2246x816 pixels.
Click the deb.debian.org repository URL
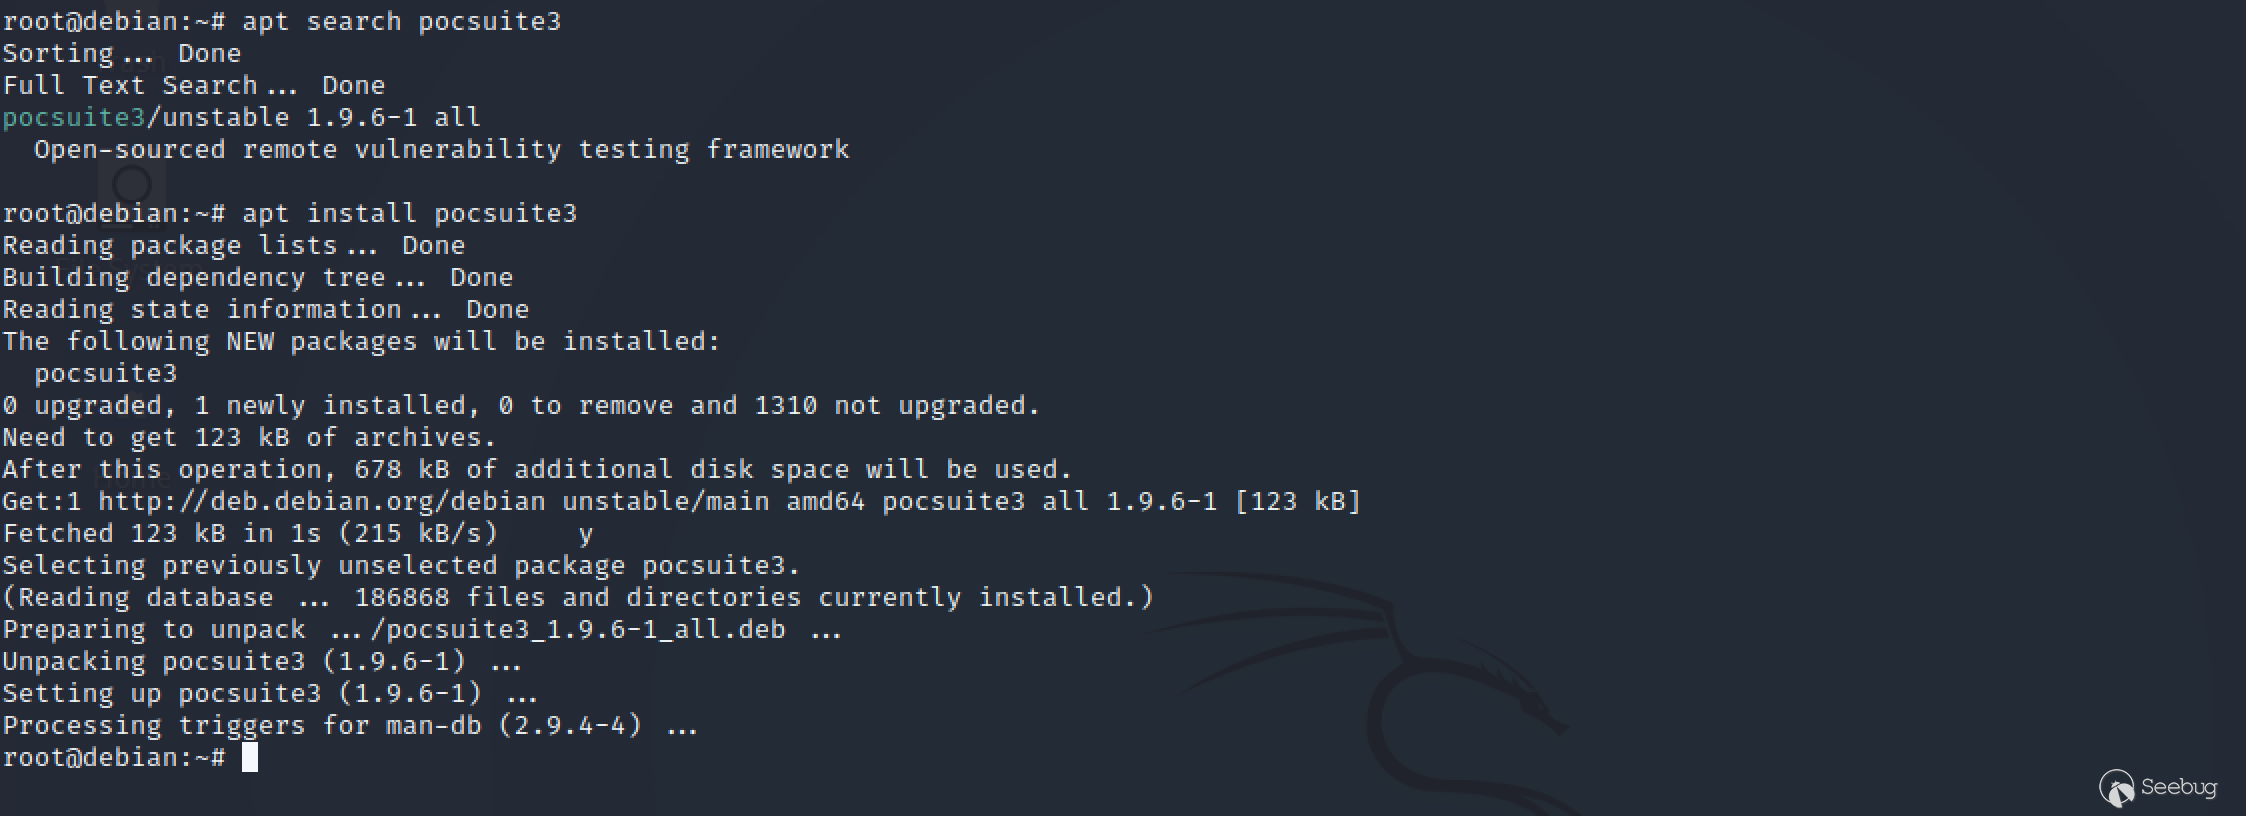322,502
